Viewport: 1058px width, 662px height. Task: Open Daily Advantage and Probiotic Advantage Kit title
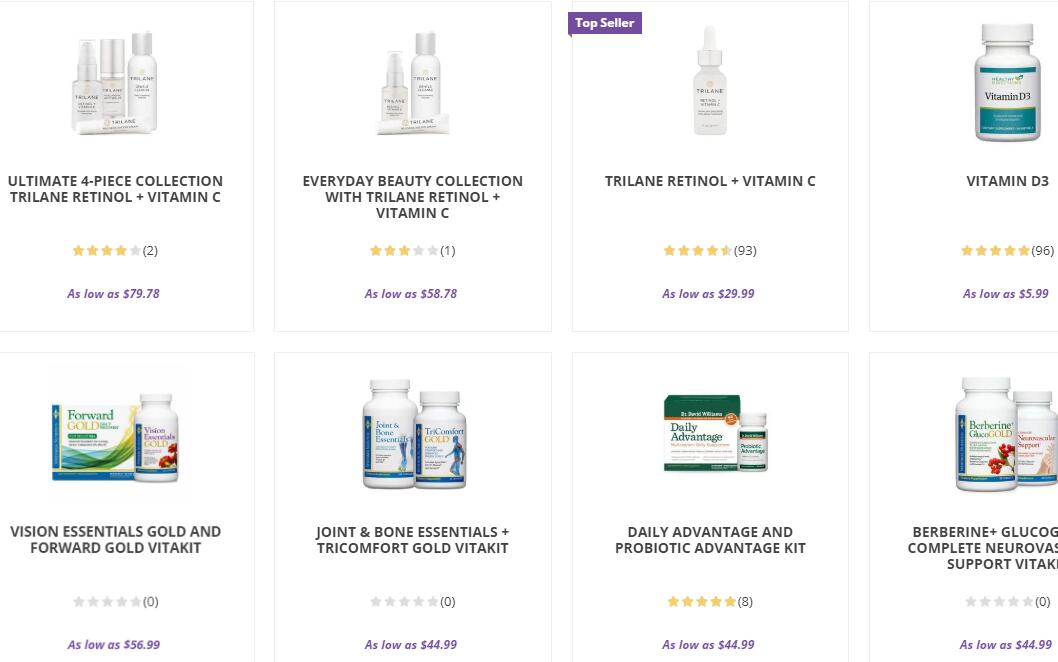710,540
